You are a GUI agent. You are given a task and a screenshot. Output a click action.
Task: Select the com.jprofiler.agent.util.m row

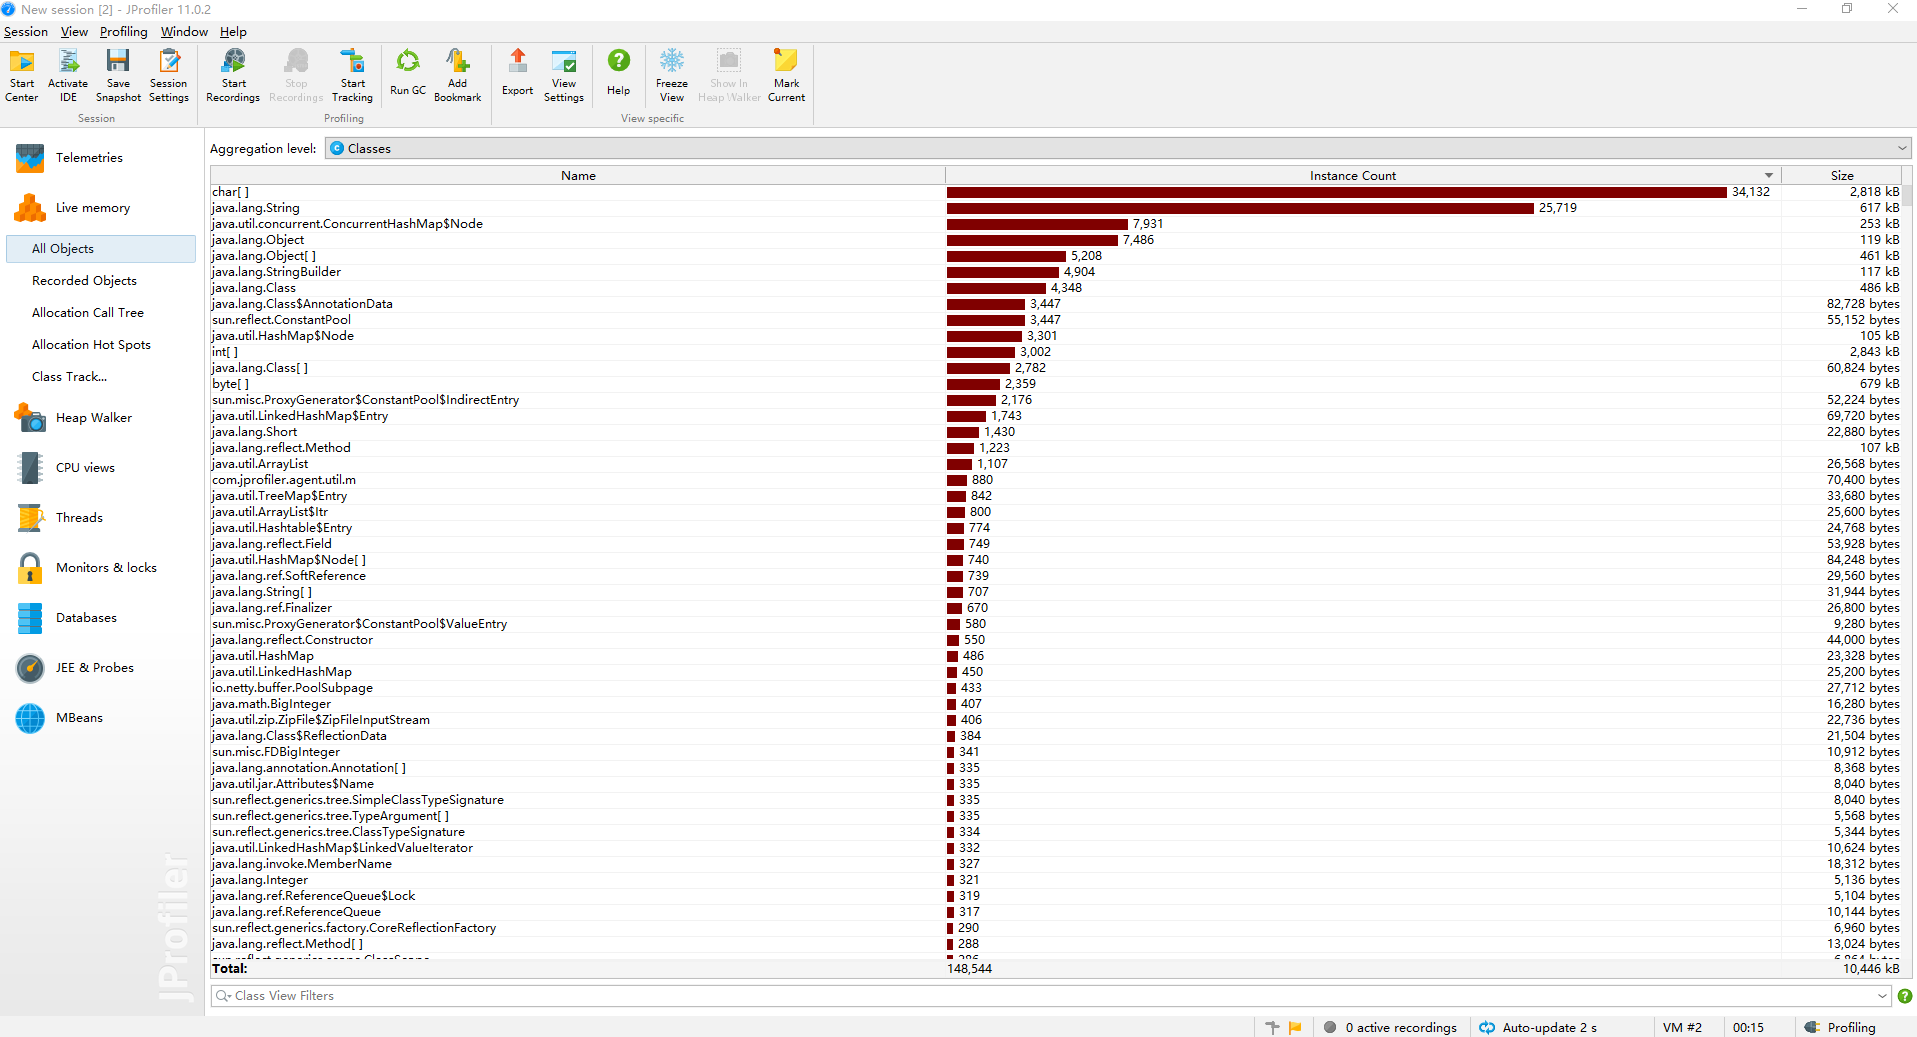(x=1056, y=480)
